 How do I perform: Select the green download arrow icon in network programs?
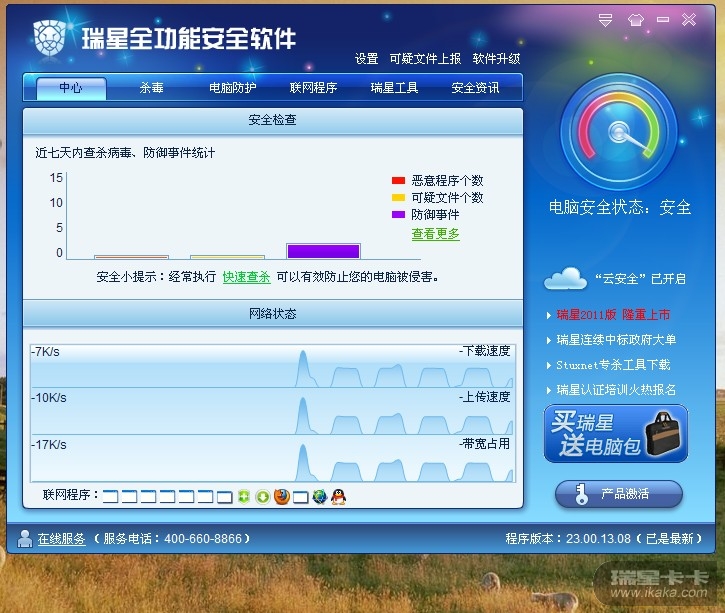(x=263, y=497)
